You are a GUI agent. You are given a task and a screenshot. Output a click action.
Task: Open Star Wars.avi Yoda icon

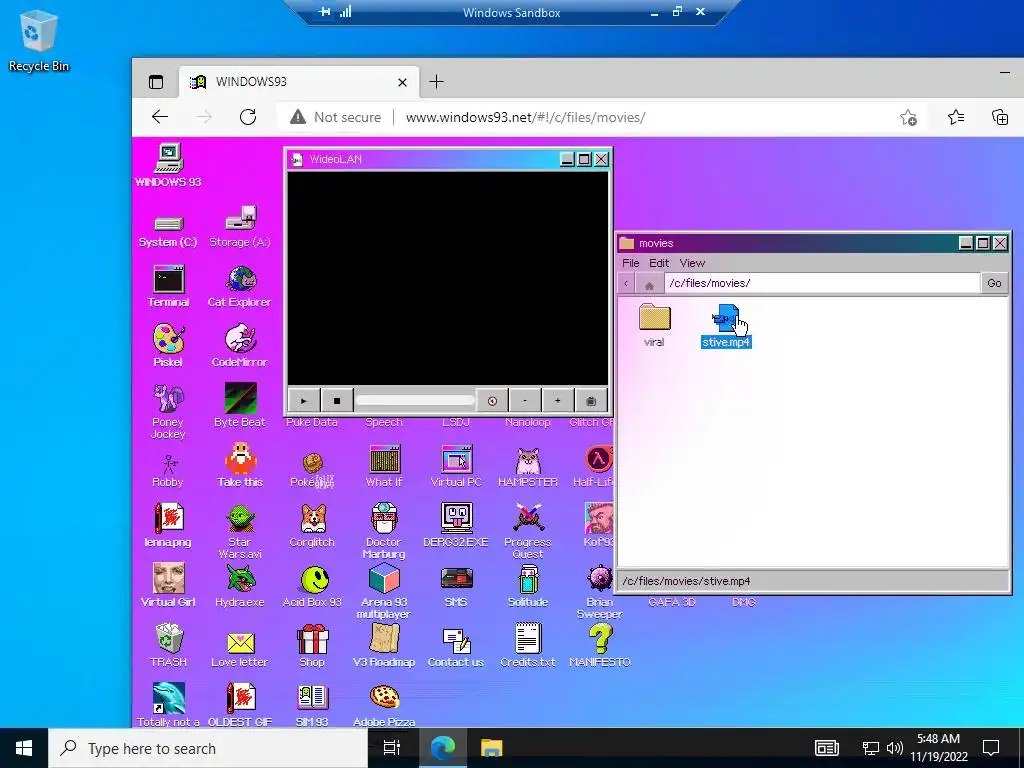coord(240,519)
